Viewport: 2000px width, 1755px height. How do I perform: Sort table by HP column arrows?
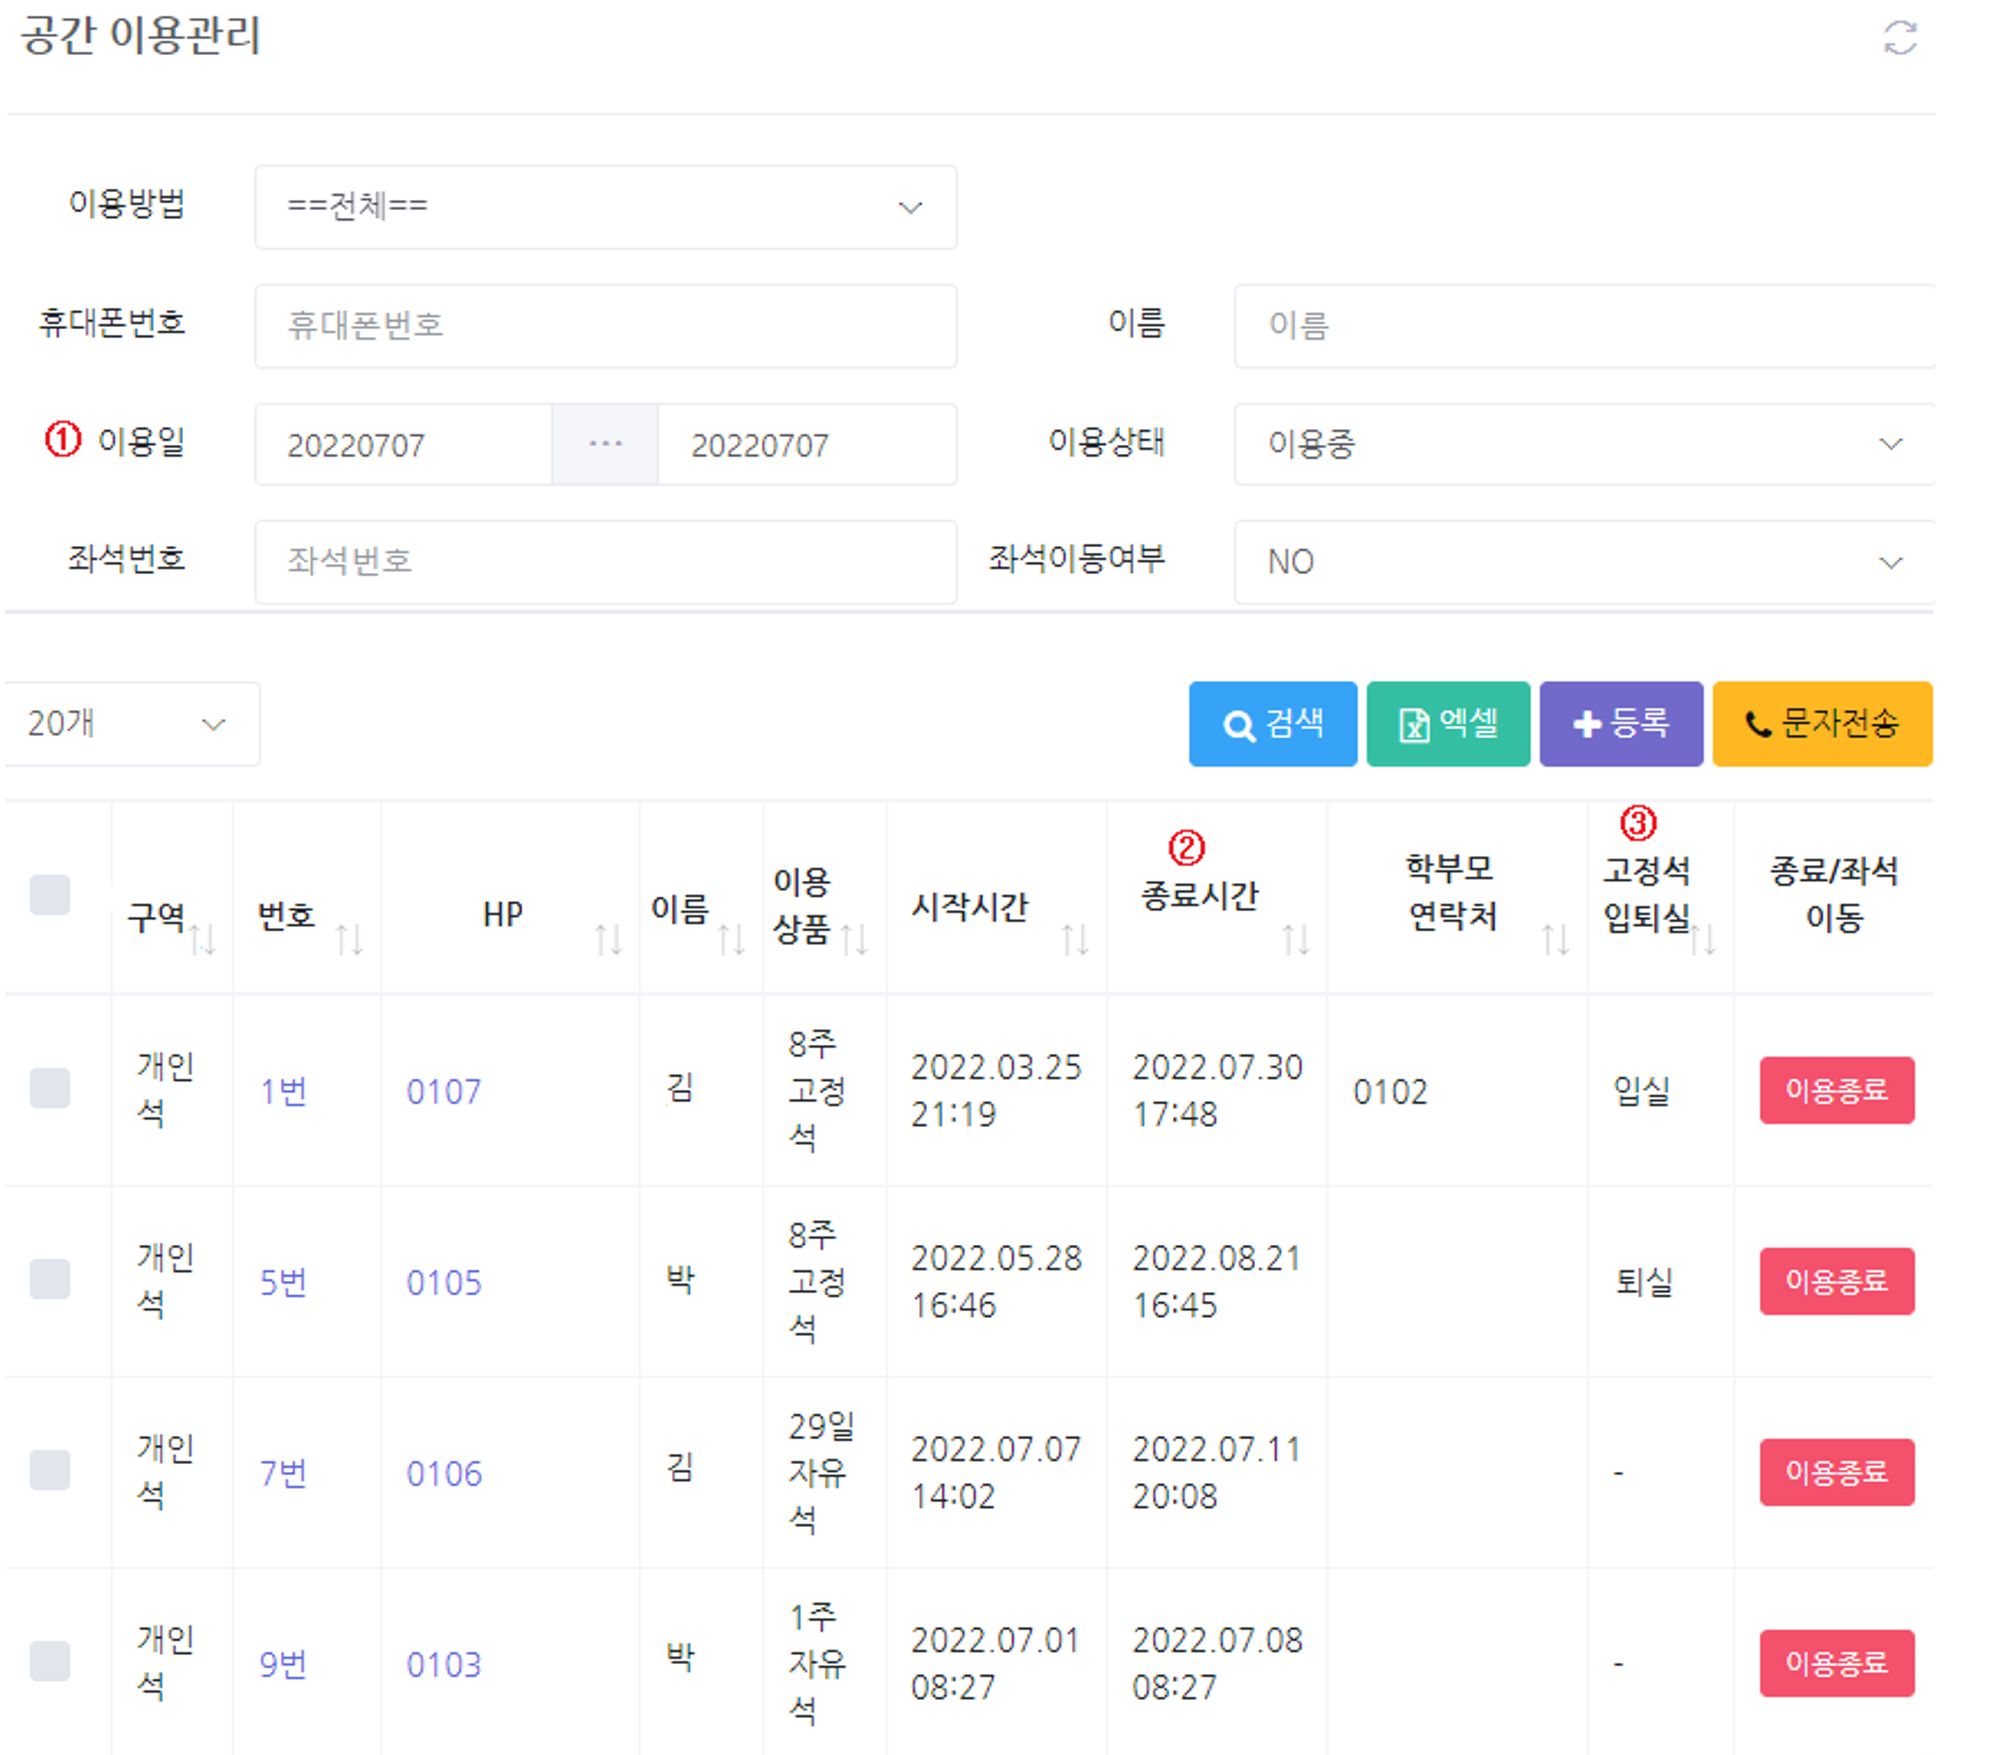[608, 939]
